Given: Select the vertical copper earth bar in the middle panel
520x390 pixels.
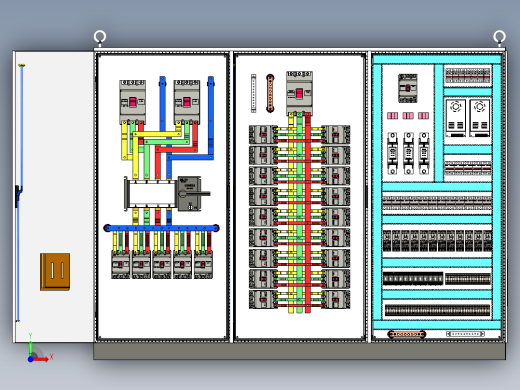Looking at the screenshot, I should [x=270, y=93].
